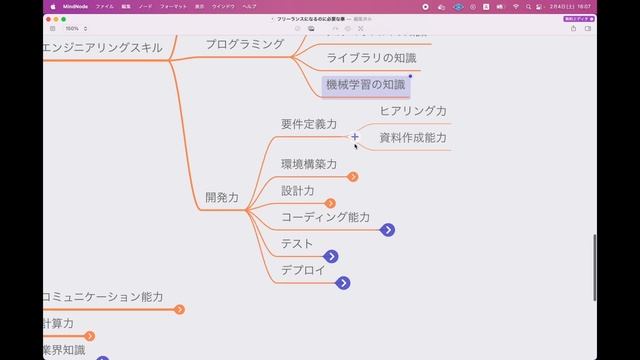Expand the デプロイ node chevron
640x360 pixels.
343,283
